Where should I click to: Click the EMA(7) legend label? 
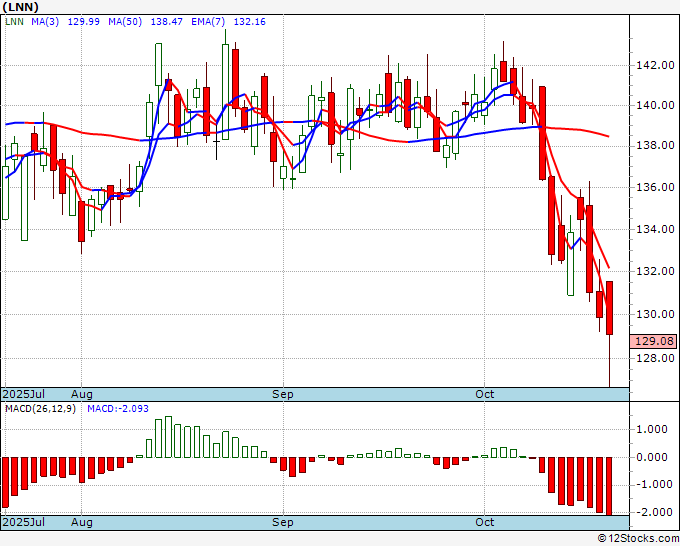(x=208, y=22)
